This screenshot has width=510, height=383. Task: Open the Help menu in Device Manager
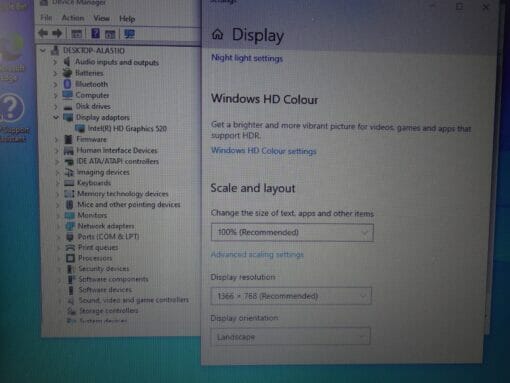click(x=127, y=19)
